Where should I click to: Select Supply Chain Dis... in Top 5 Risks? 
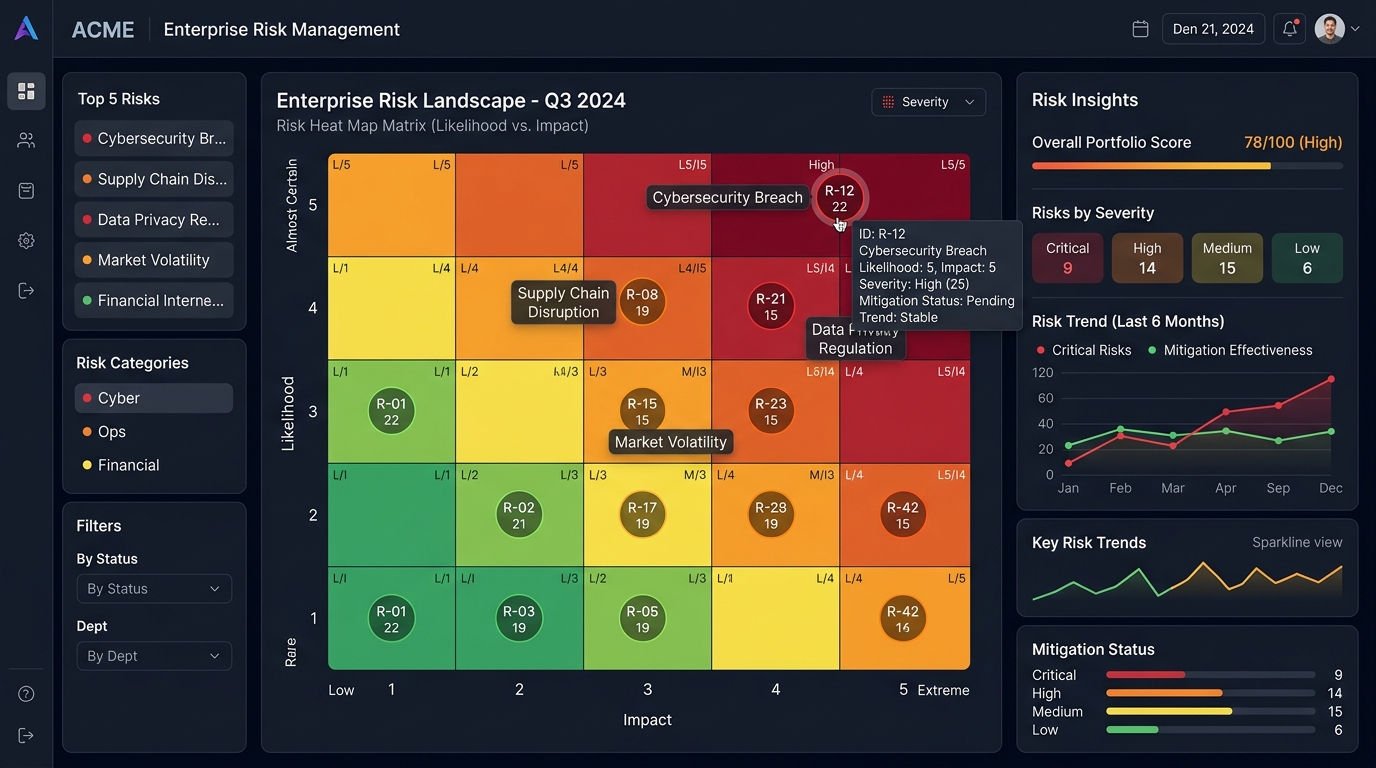click(154, 179)
